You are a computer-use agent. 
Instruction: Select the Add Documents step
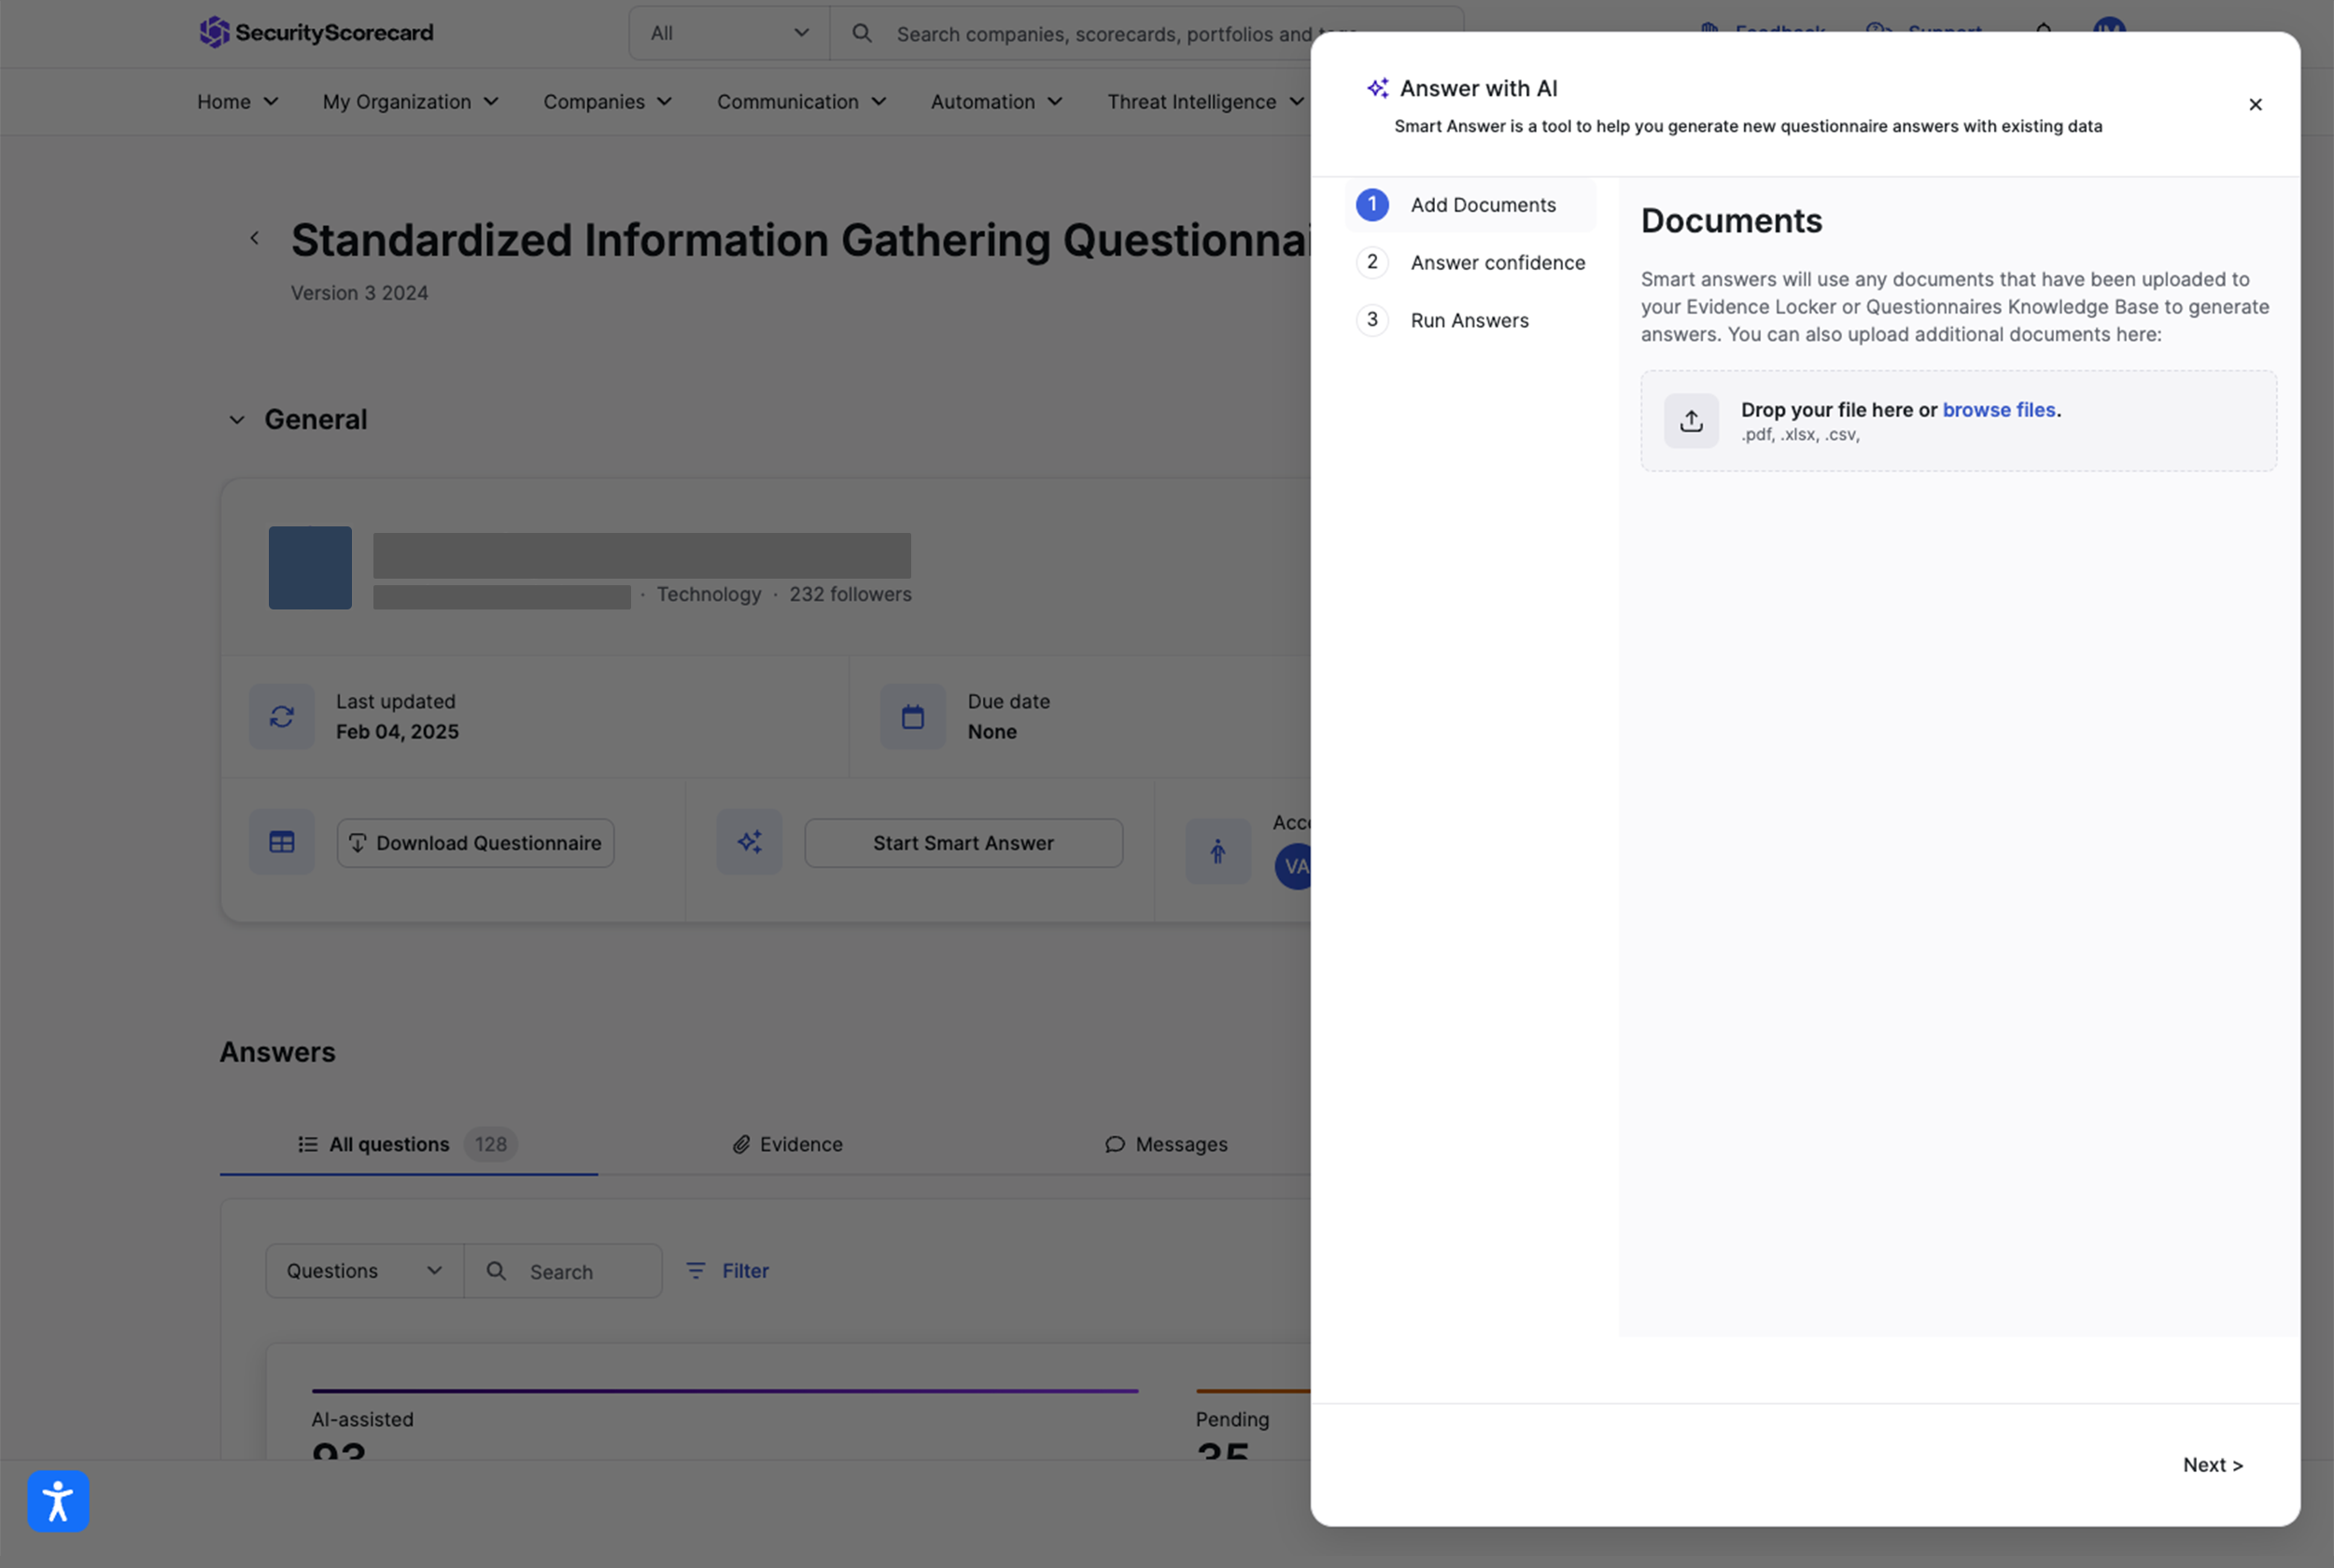(x=1470, y=205)
